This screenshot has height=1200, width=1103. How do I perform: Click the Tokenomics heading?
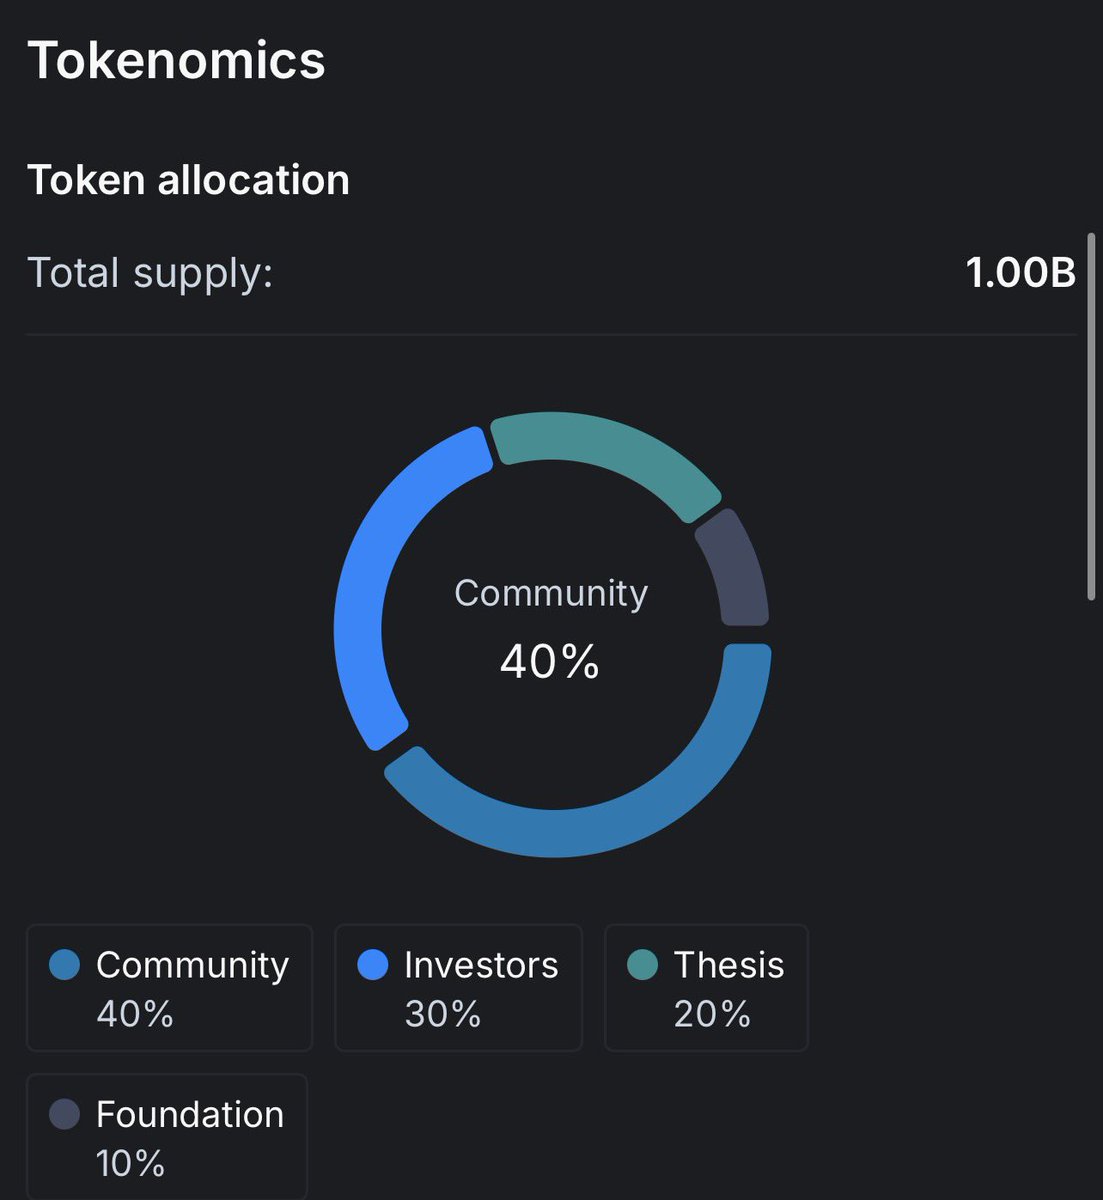pos(176,60)
